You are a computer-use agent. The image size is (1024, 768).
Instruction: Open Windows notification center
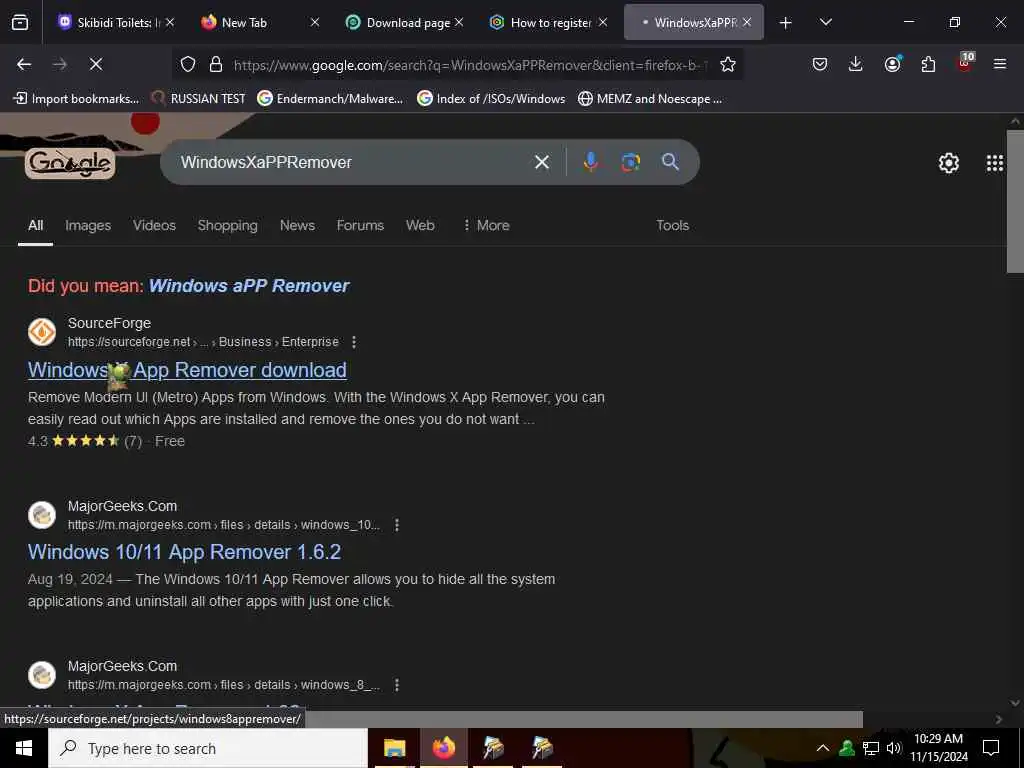point(991,748)
